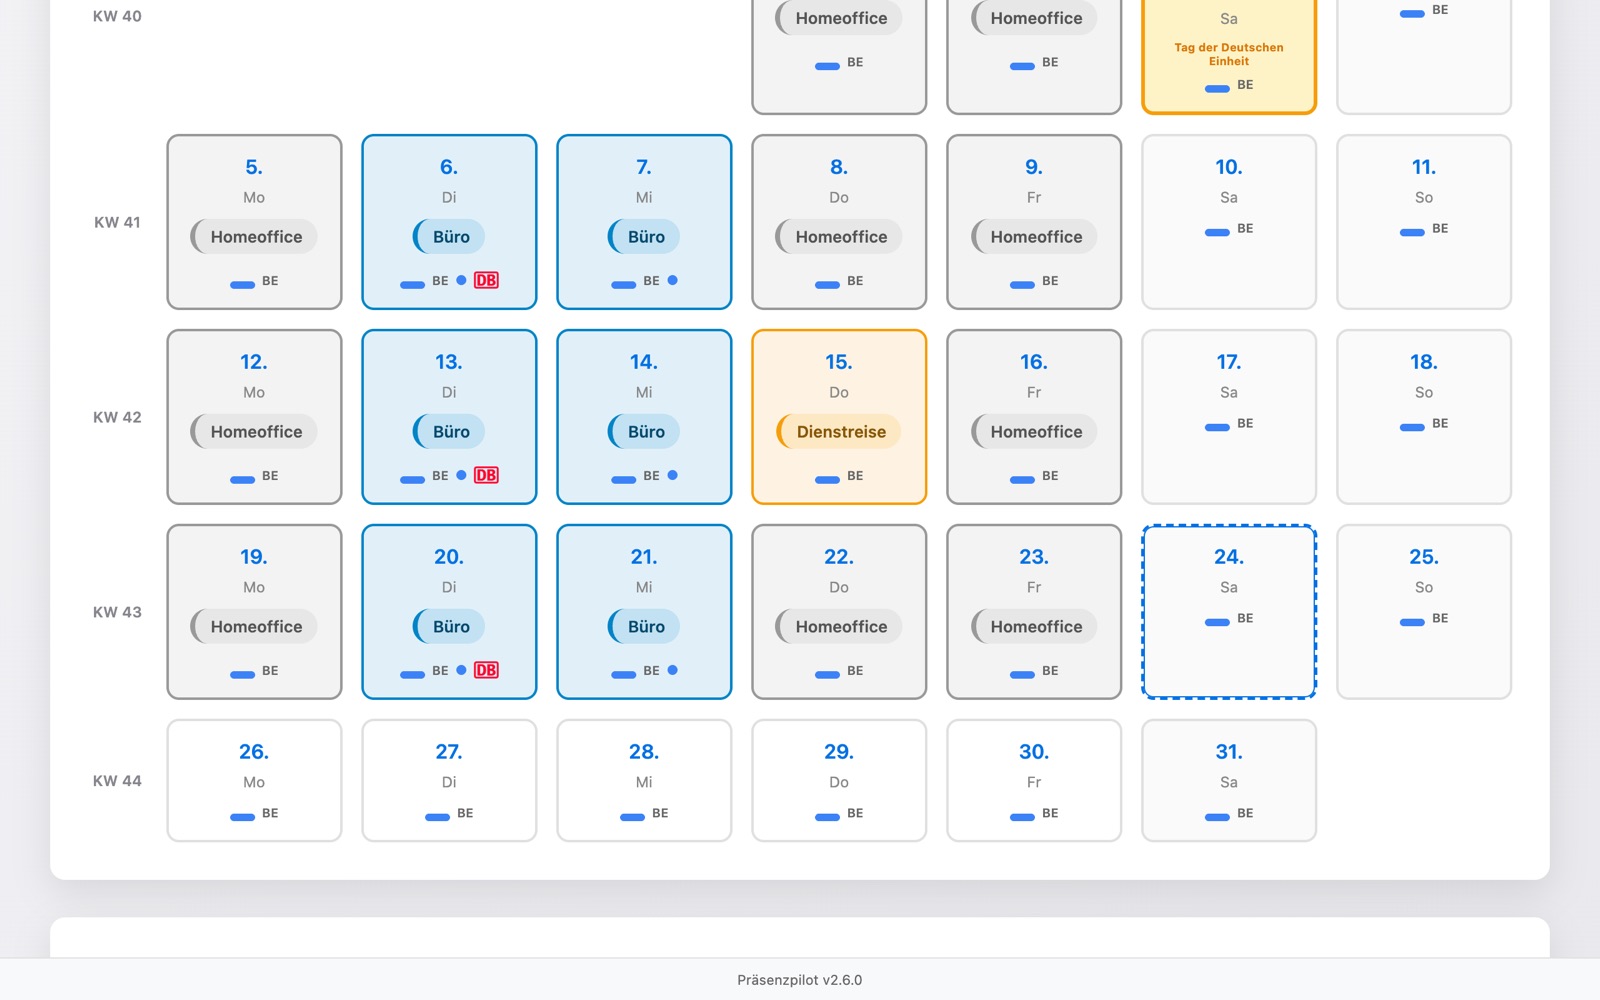Select the Büro badge on Tuesday 13
This screenshot has height=1000, width=1600.
click(449, 432)
